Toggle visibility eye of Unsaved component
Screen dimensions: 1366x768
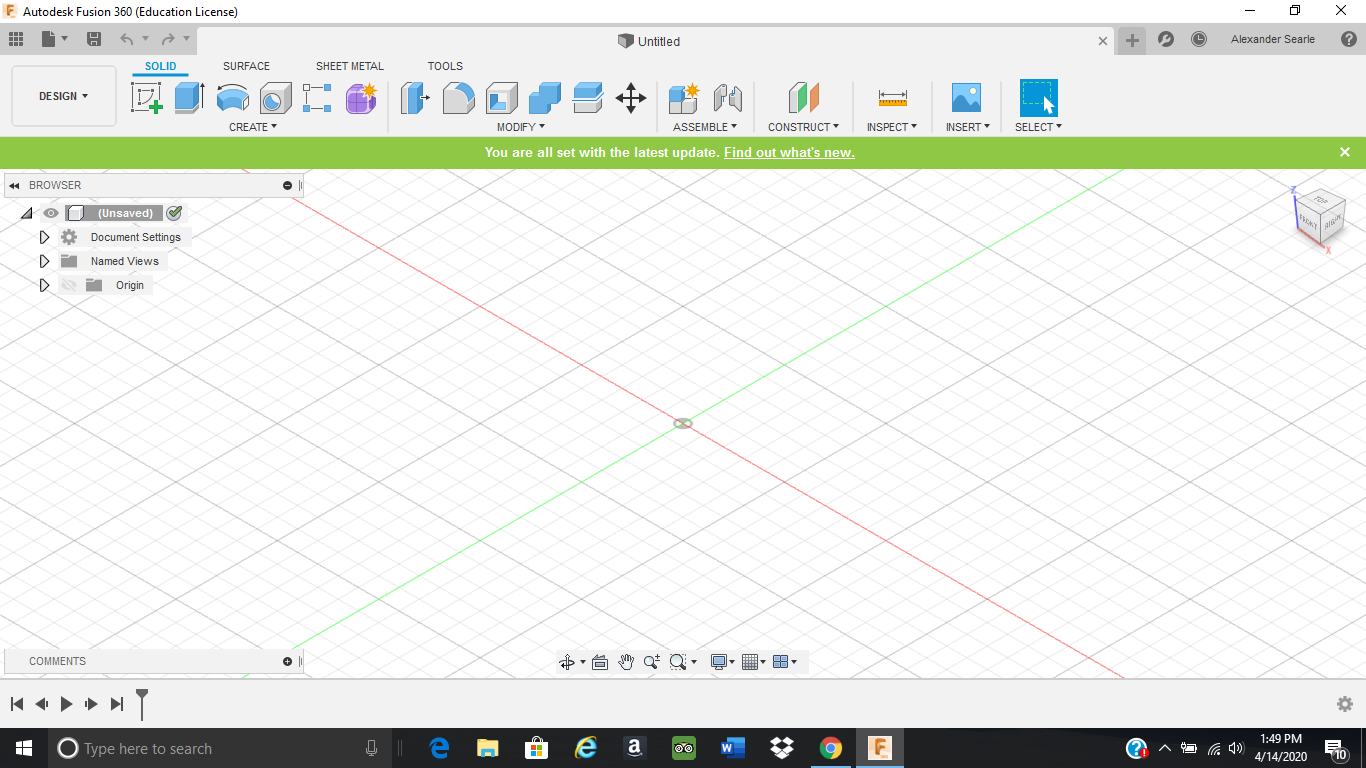click(51, 213)
